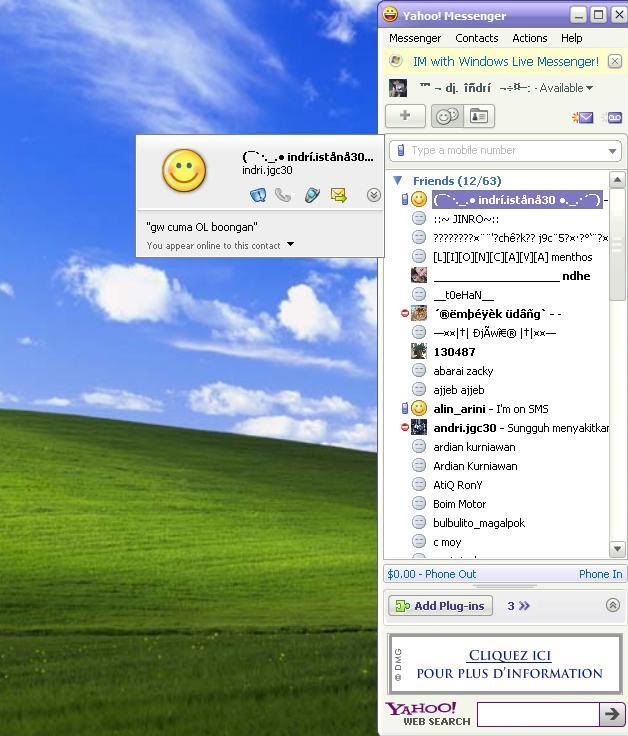Open Yahoo Mail envelope icon

[582, 117]
